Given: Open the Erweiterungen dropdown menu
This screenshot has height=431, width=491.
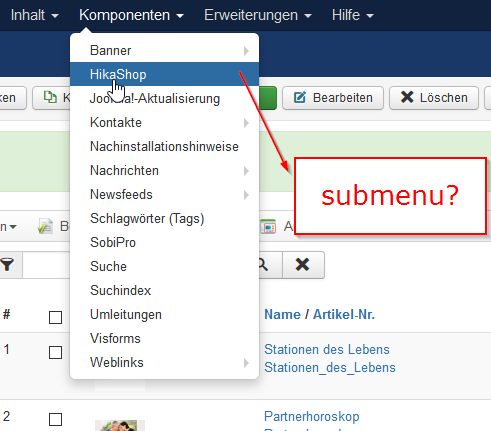Looking at the screenshot, I should point(258,15).
